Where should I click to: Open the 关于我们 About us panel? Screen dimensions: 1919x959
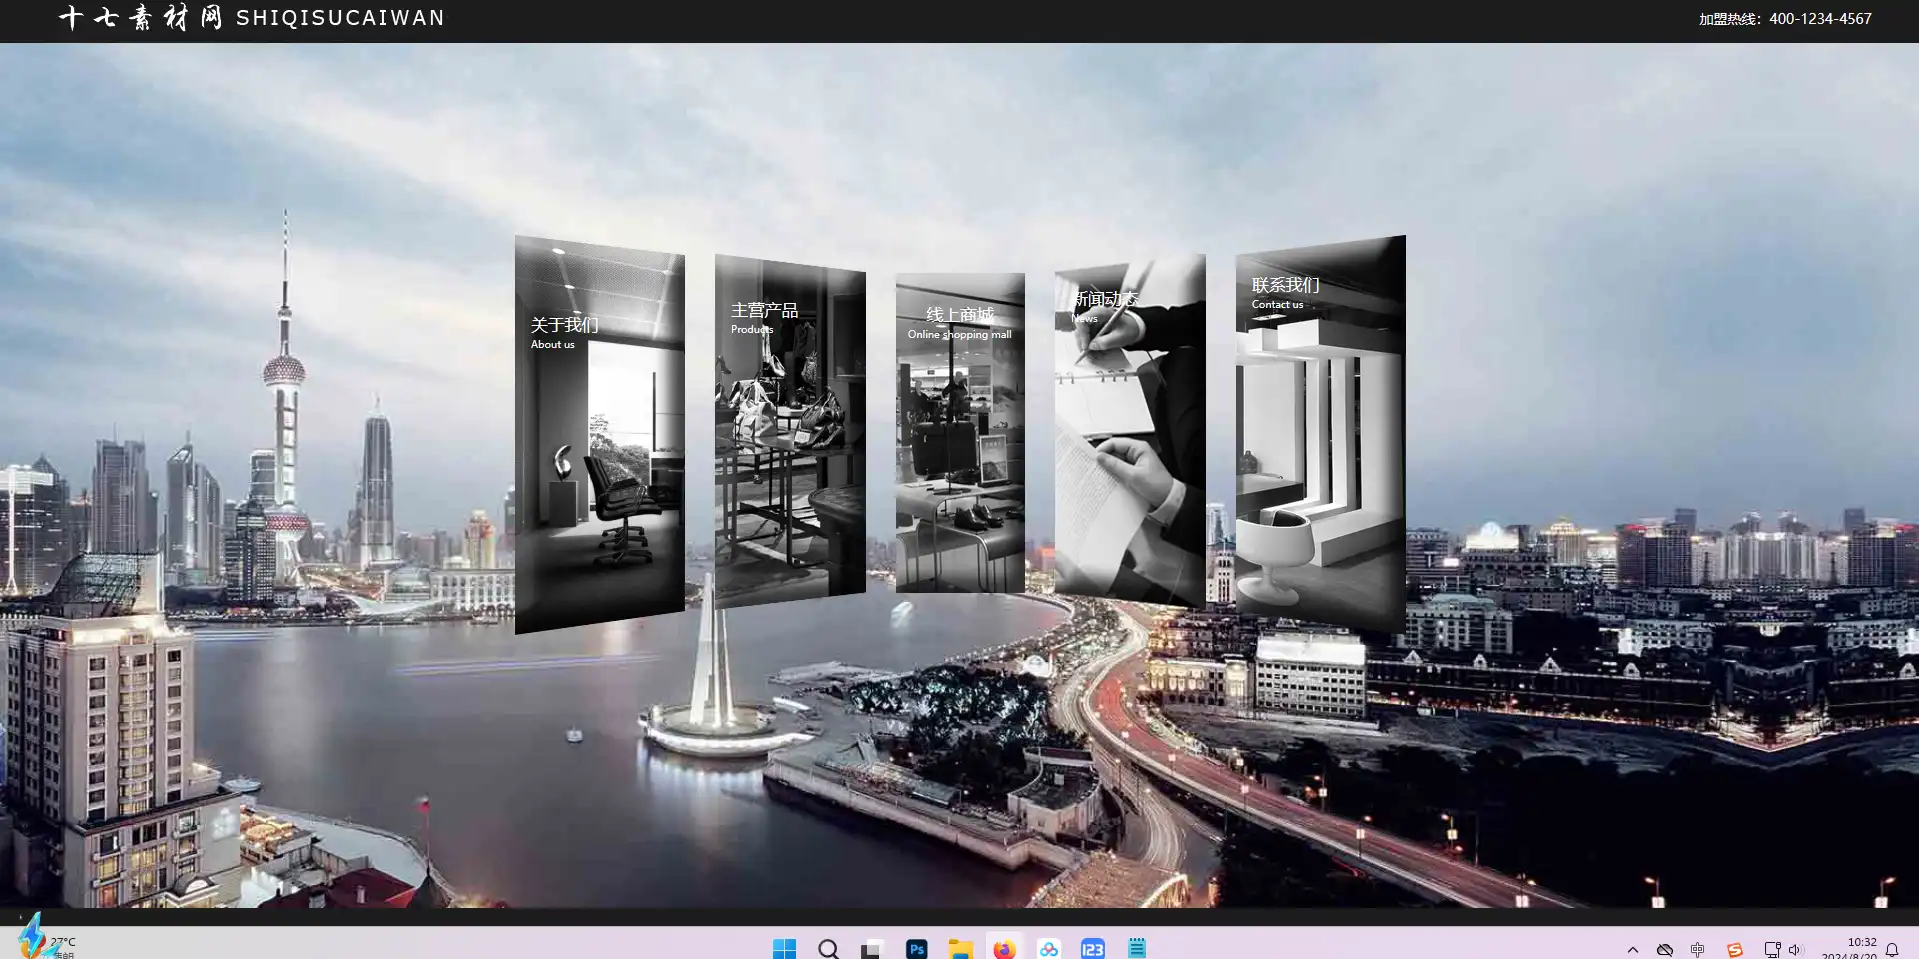click(x=600, y=434)
